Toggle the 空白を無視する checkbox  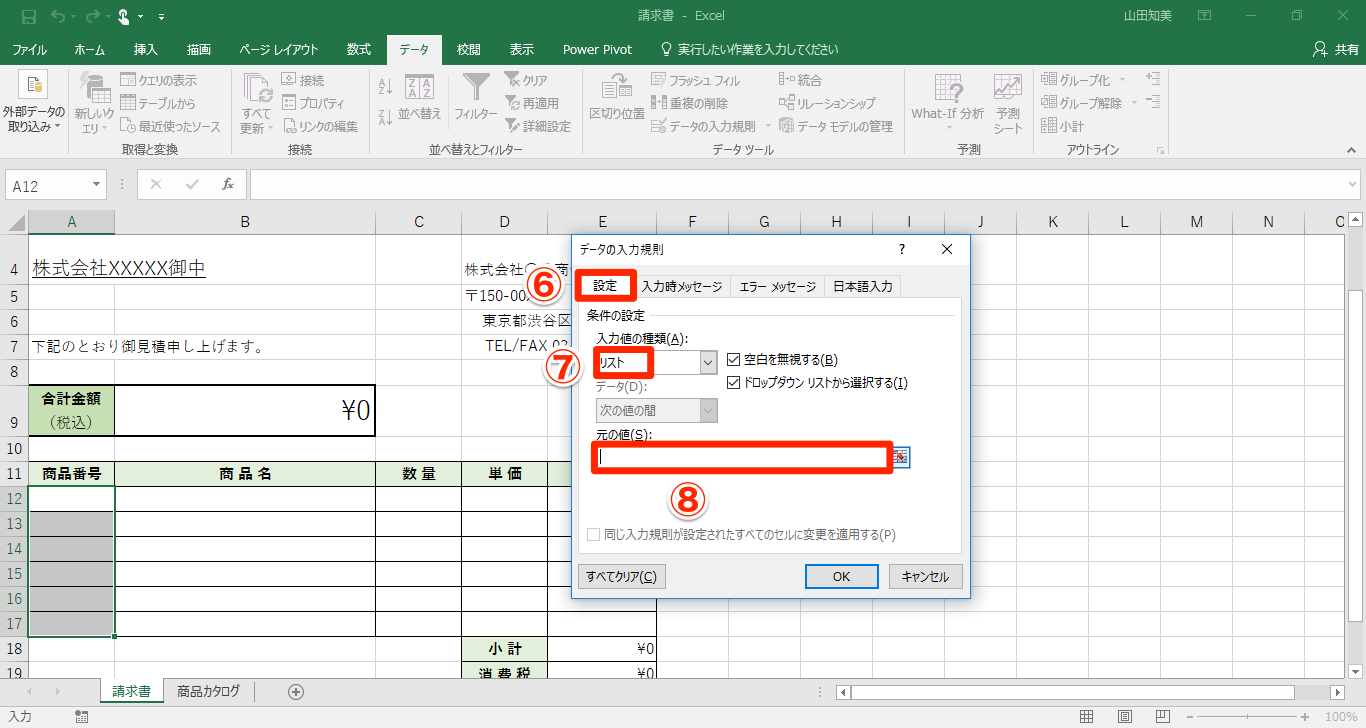[735, 360]
